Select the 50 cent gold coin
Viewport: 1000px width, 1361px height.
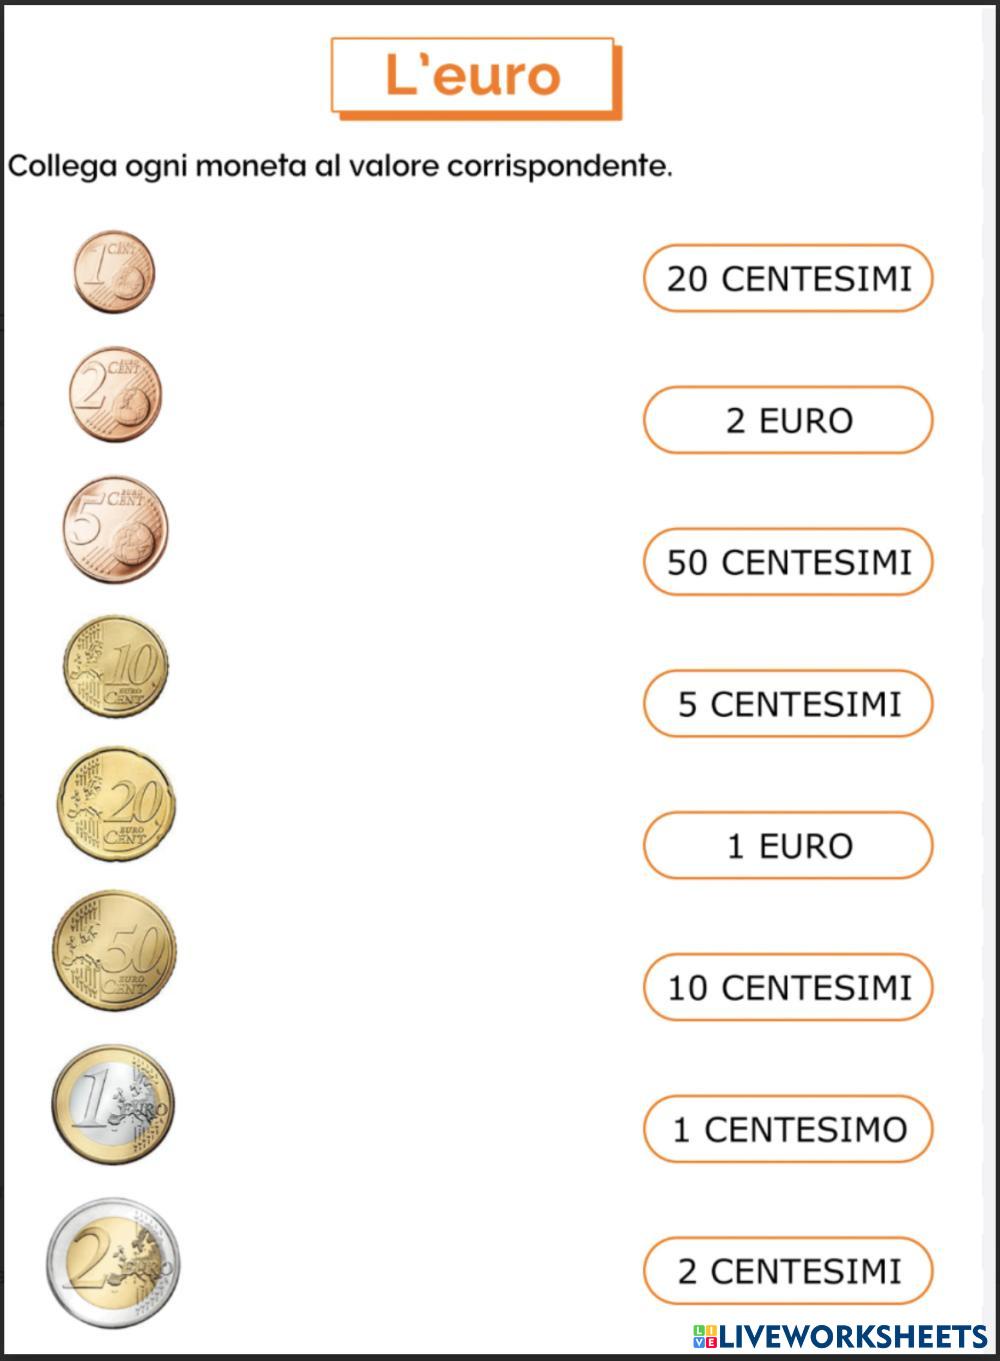click(x=115, y=950)
